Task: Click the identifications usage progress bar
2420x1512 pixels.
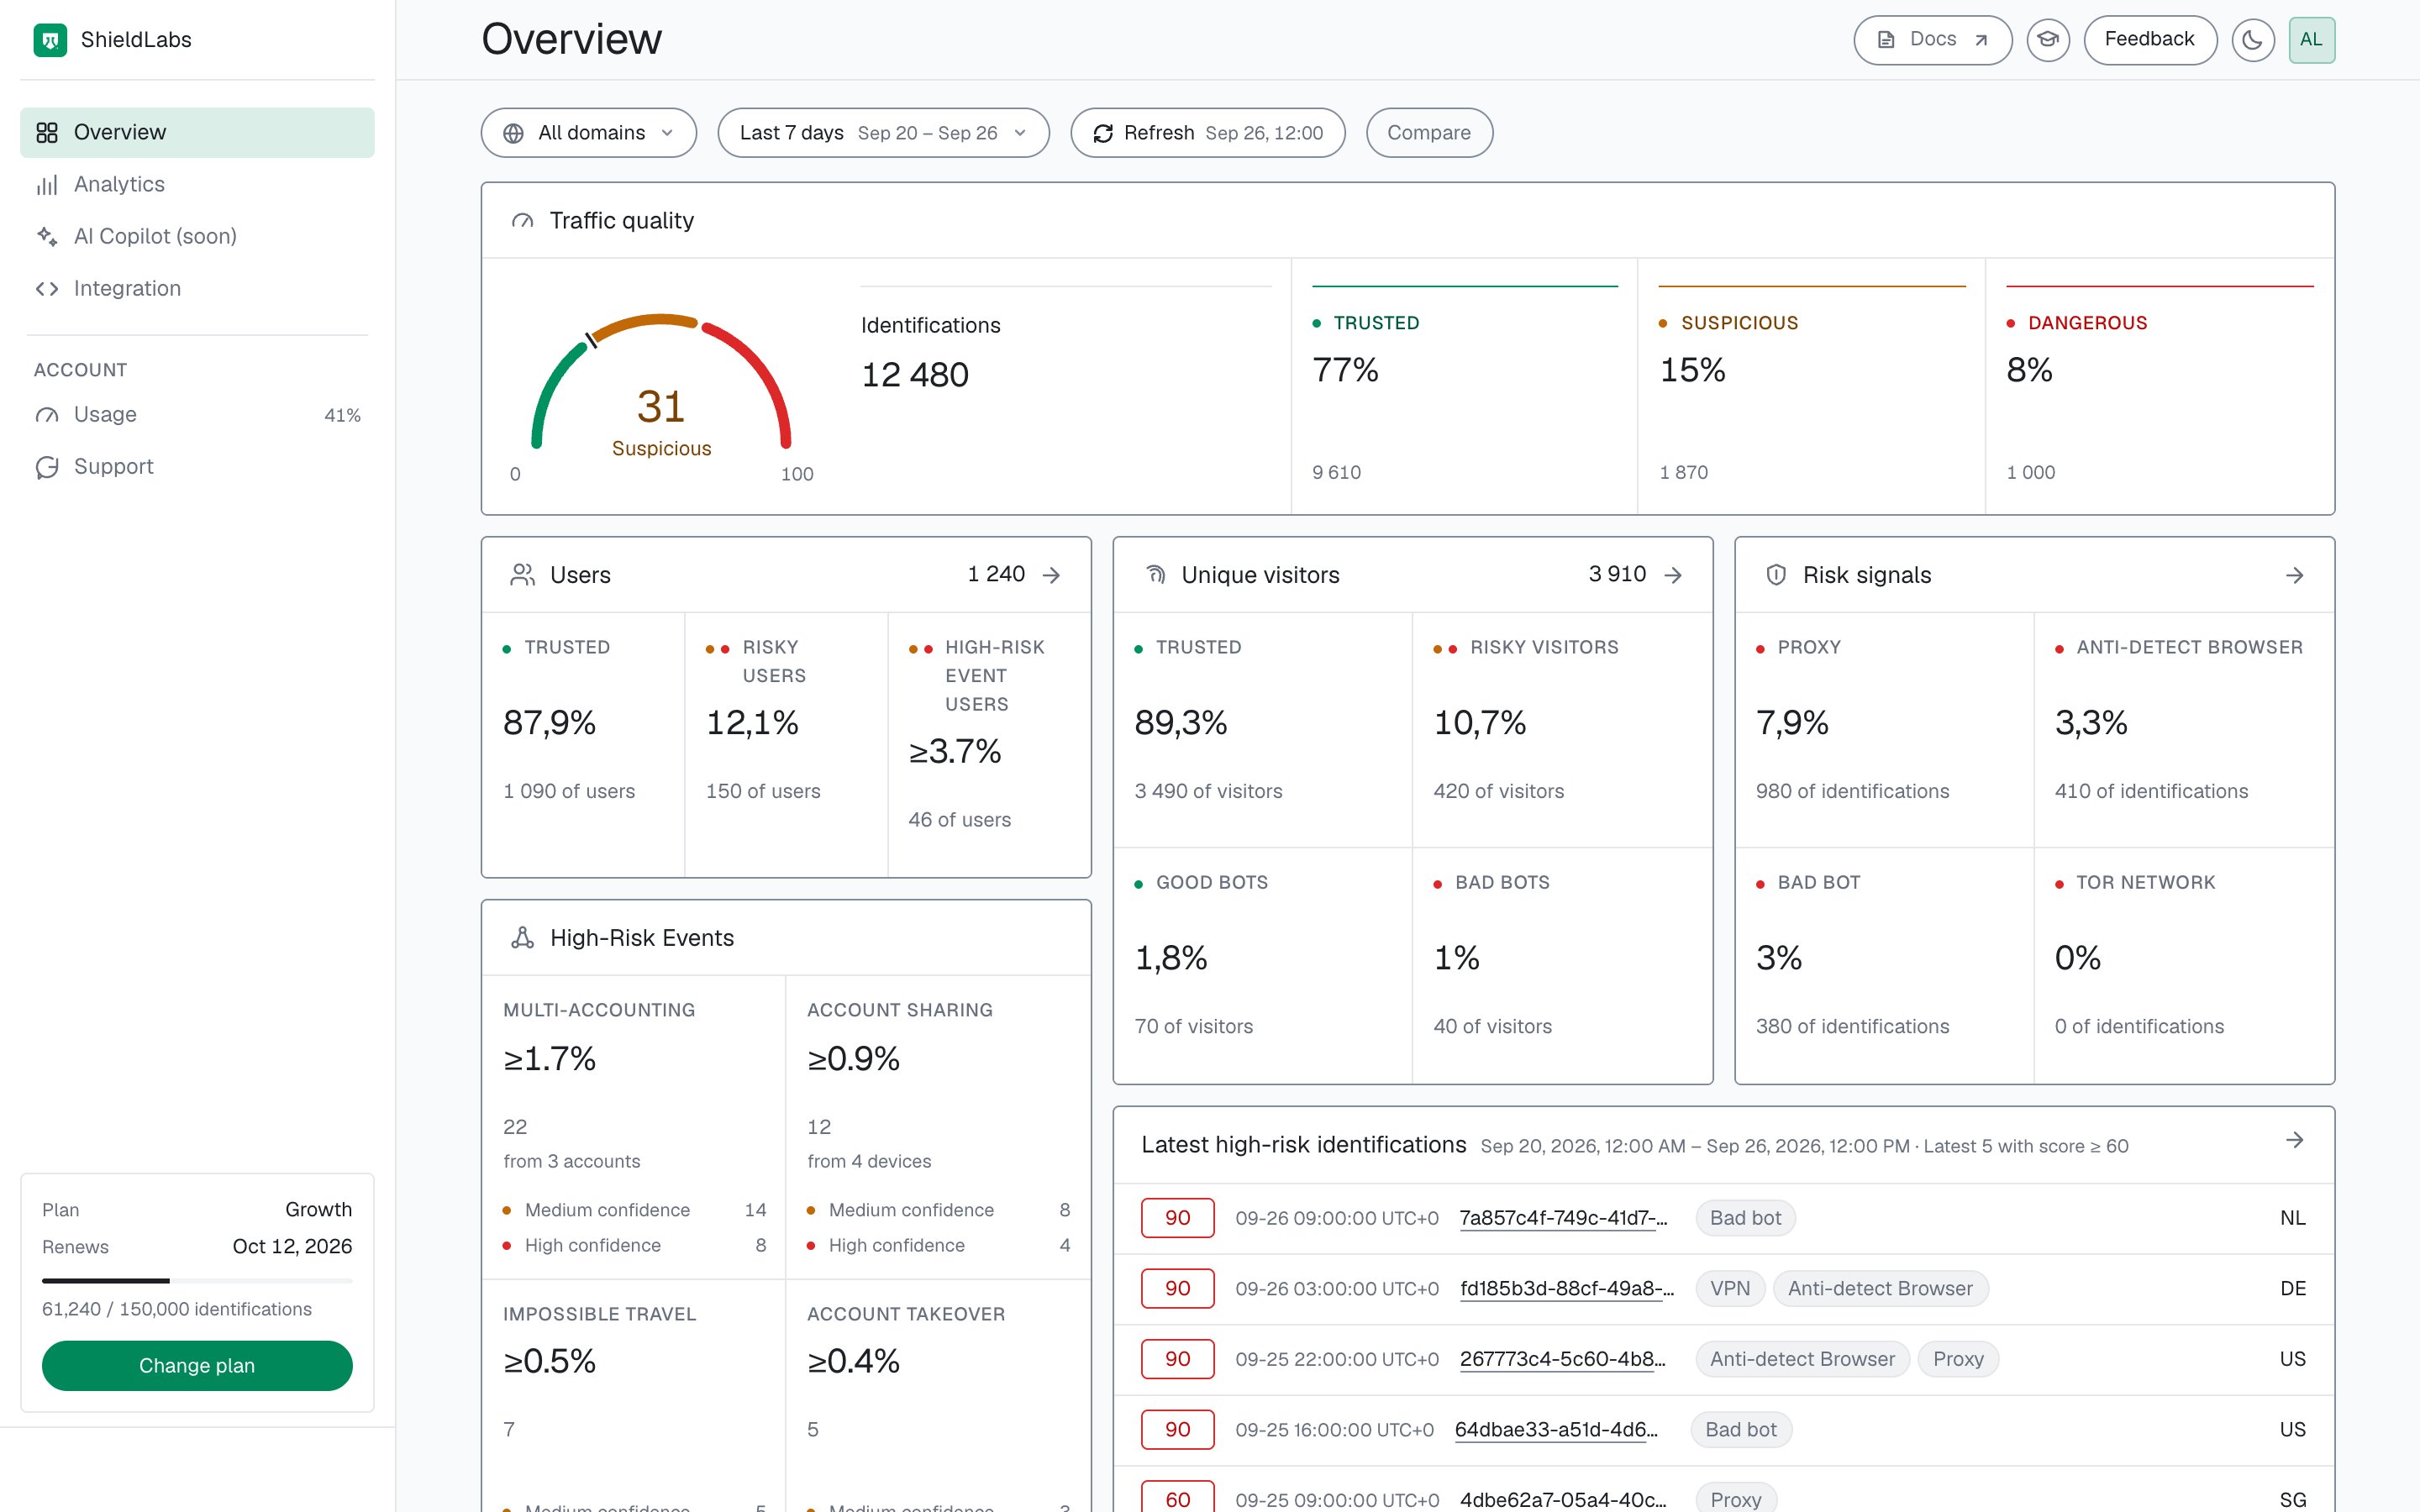Action: 197,1280
